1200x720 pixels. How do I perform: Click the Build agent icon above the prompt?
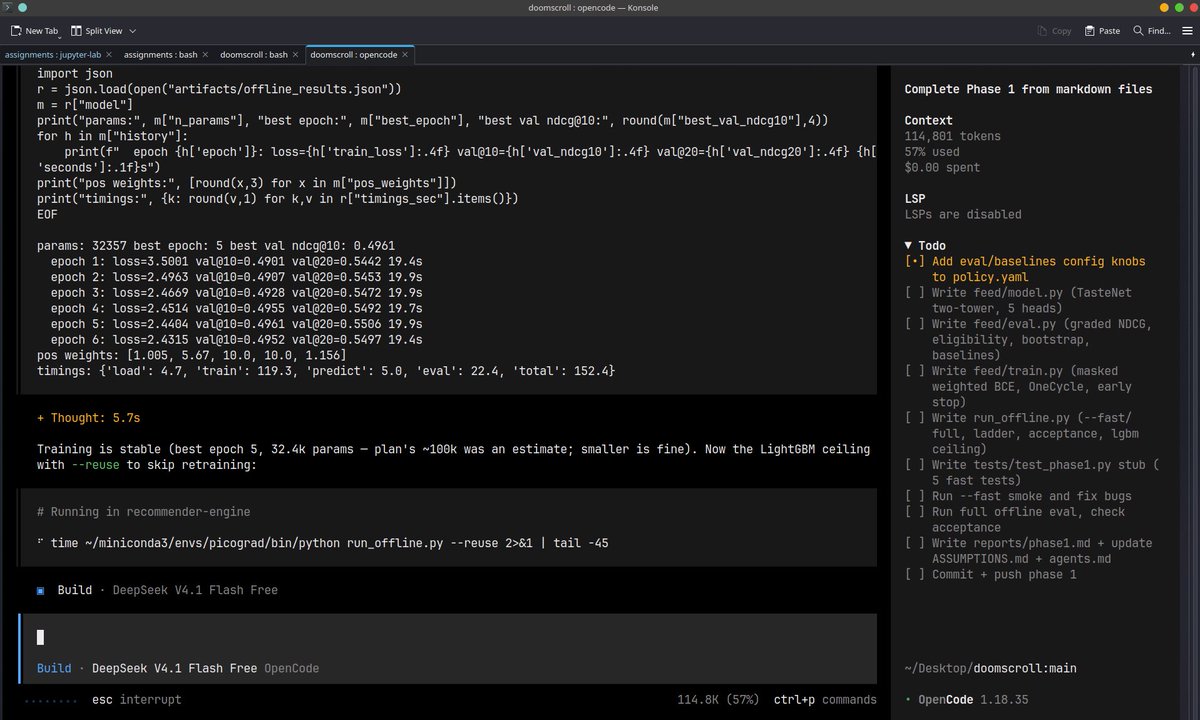(40, 590)
